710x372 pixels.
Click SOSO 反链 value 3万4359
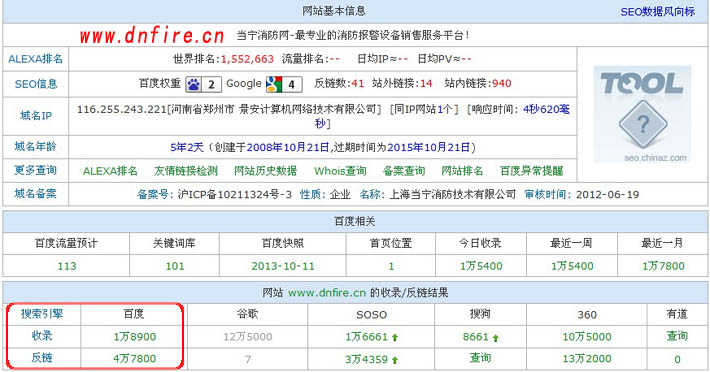coord(366,359)
